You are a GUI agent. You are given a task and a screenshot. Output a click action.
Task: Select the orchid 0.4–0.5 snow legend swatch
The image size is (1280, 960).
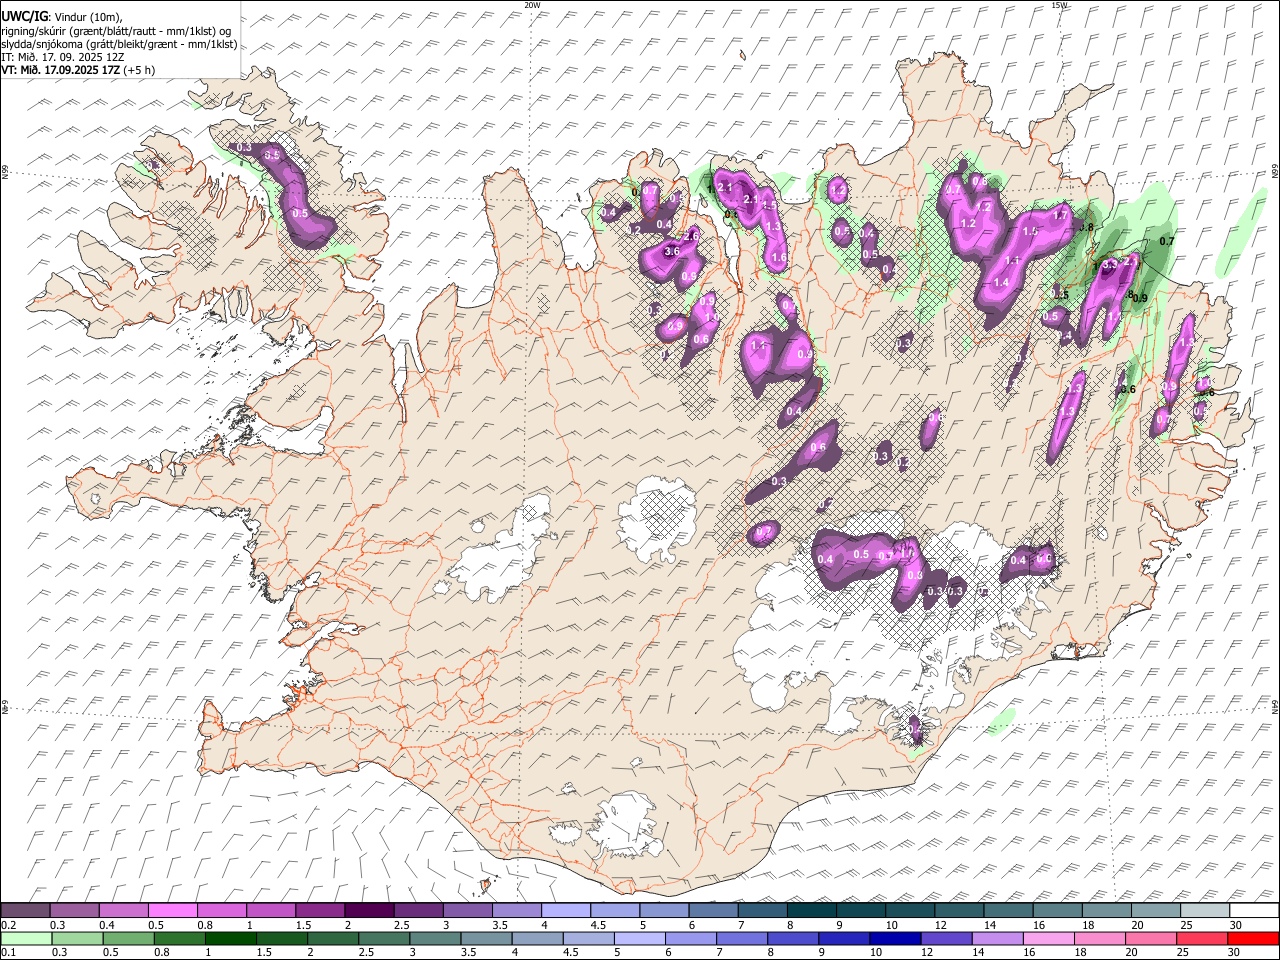tap(123, 911)
